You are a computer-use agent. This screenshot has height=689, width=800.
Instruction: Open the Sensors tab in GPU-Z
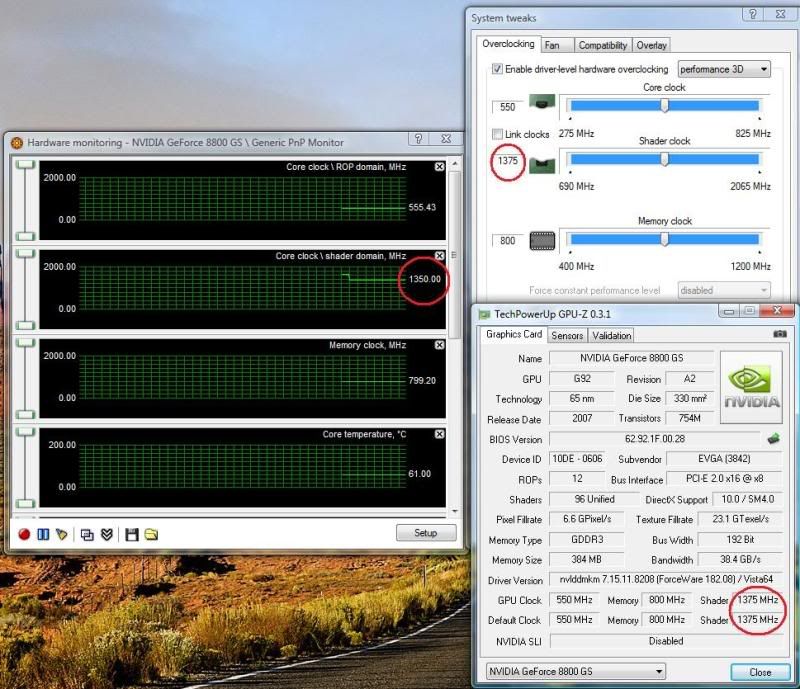pos(567,335)
